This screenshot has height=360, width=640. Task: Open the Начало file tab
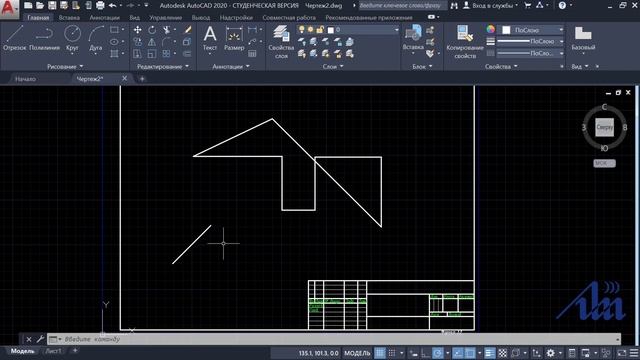point(25,79)
